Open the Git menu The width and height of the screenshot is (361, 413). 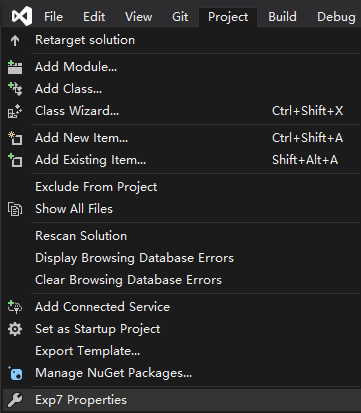pos(180,17)
